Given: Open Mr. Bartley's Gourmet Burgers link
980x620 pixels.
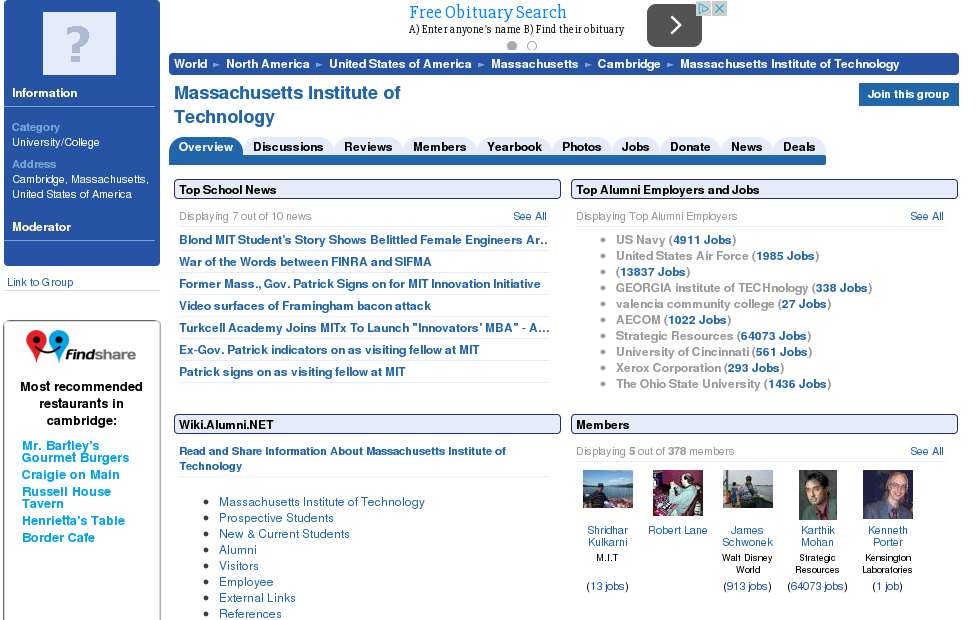Looking at the screenshot, I should pyautogui.click(x=76, y=451).
